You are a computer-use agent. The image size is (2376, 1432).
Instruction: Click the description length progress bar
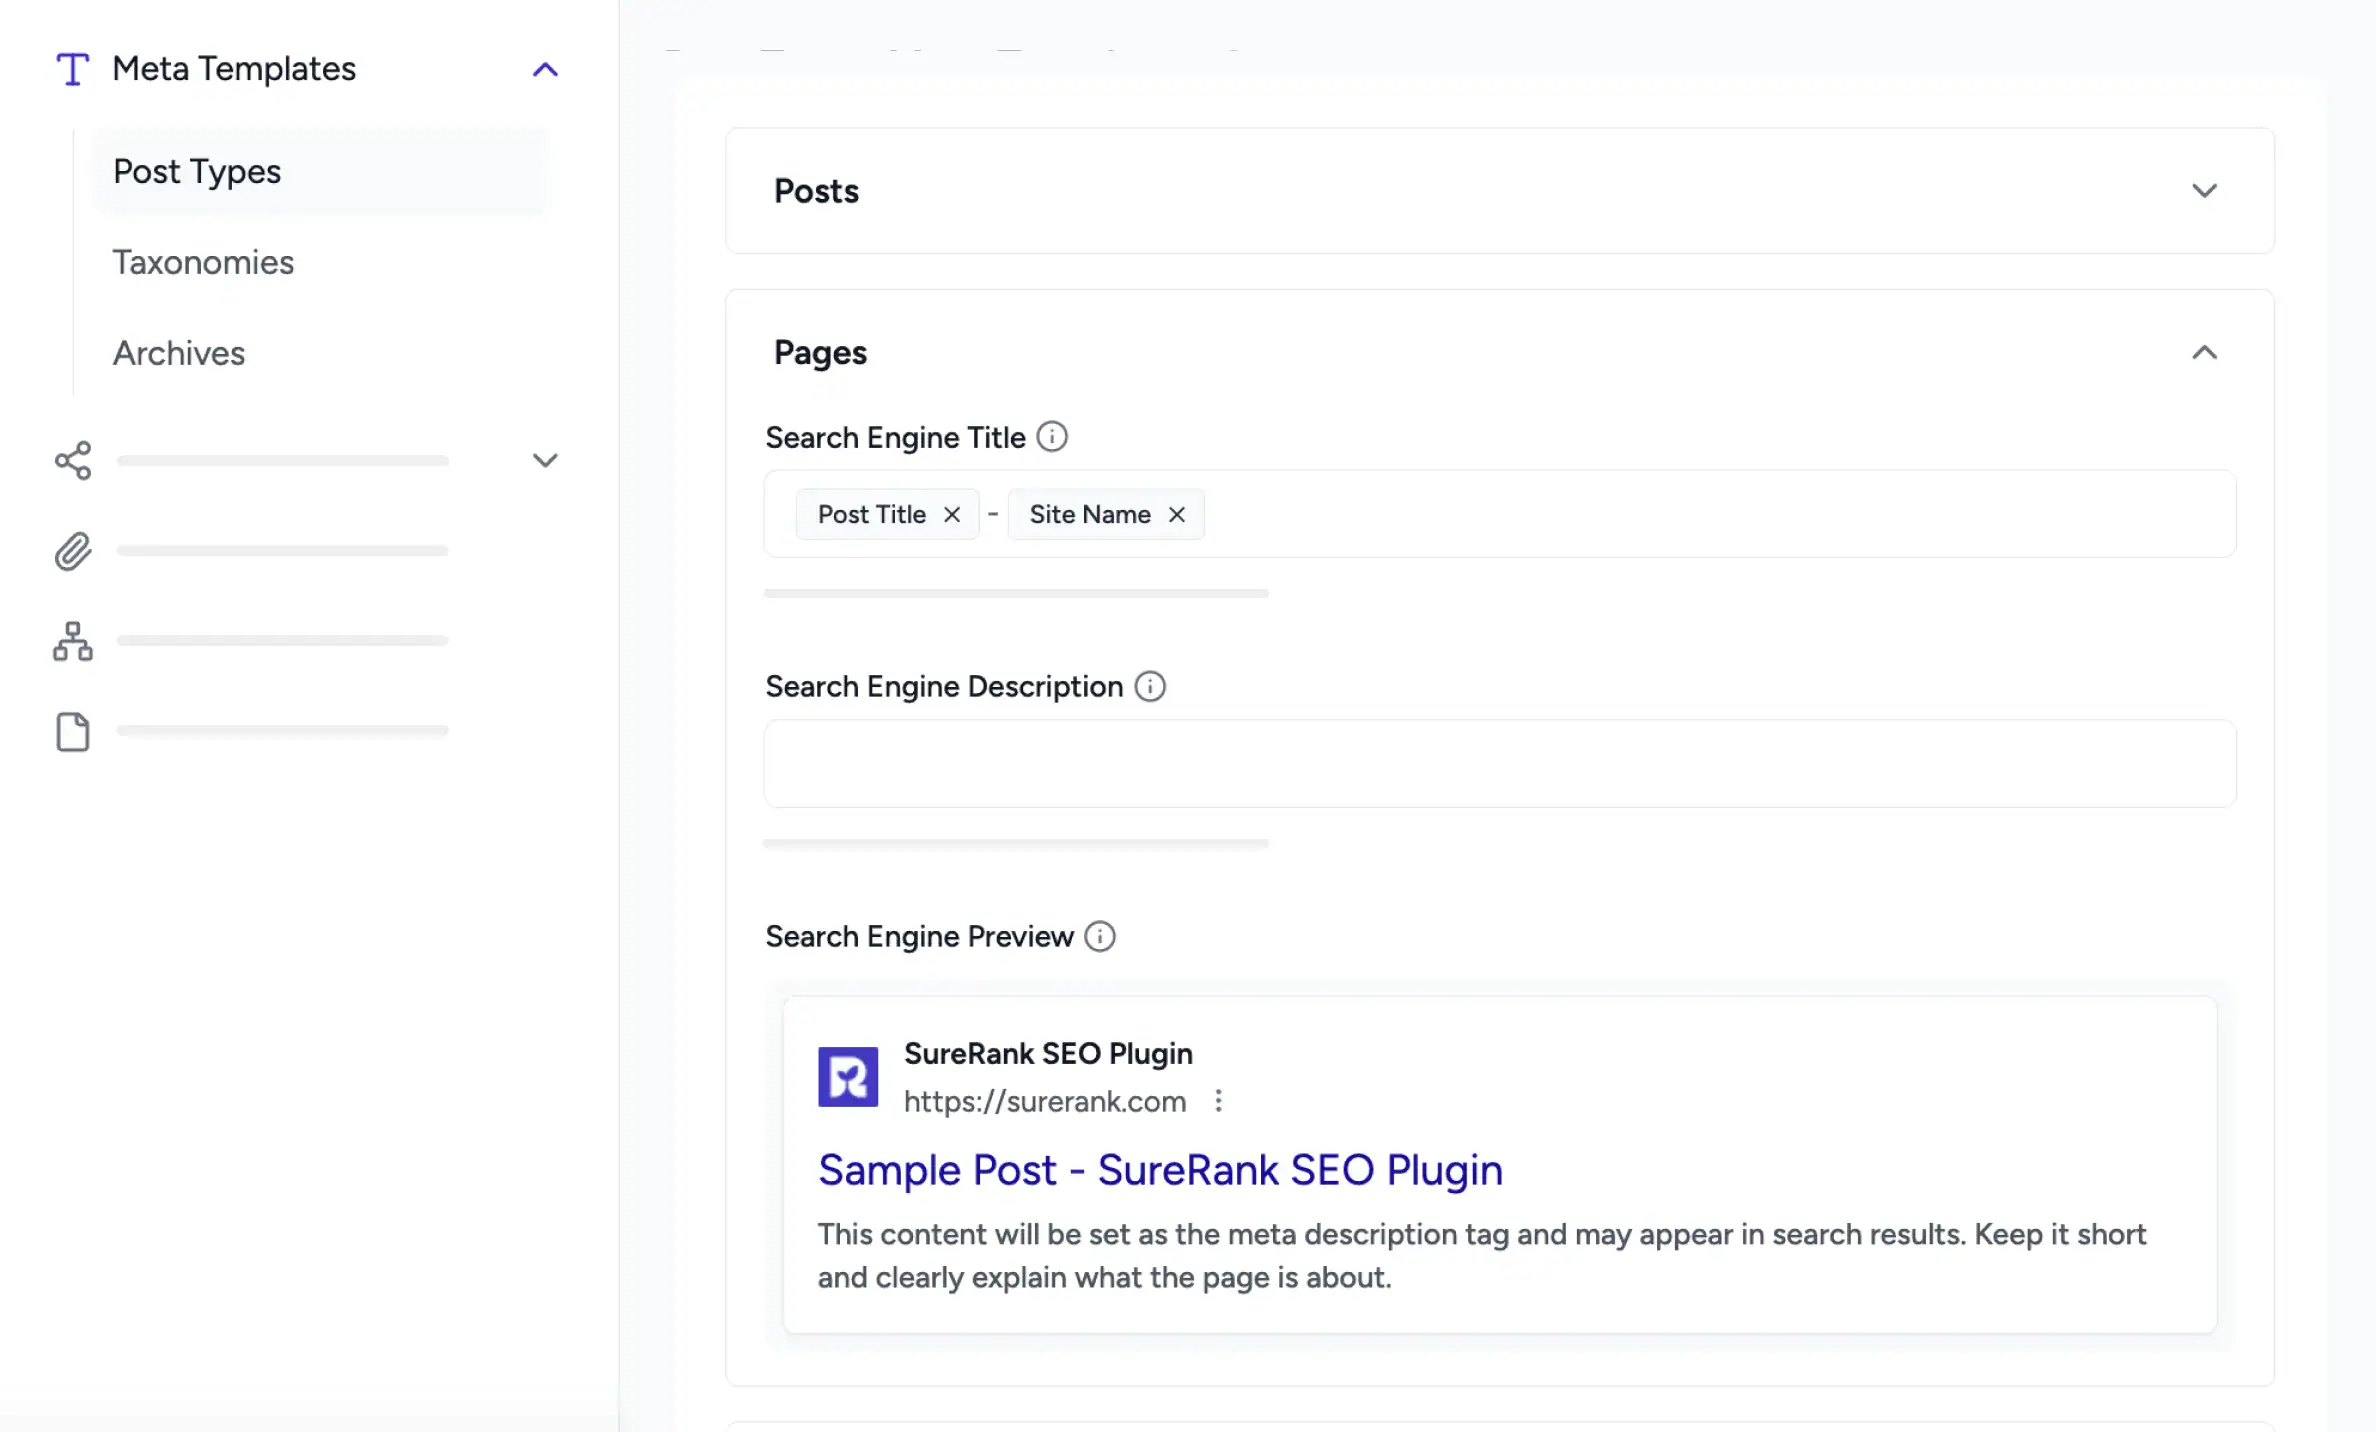click(x=1016, y=843)
